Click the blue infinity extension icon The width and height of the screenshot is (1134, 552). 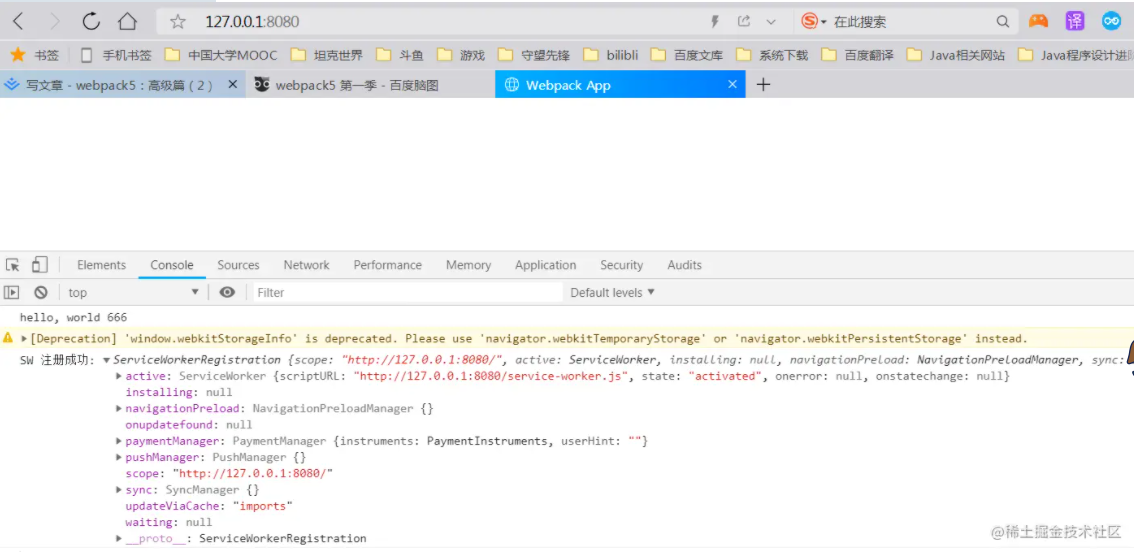point(1112,22)
